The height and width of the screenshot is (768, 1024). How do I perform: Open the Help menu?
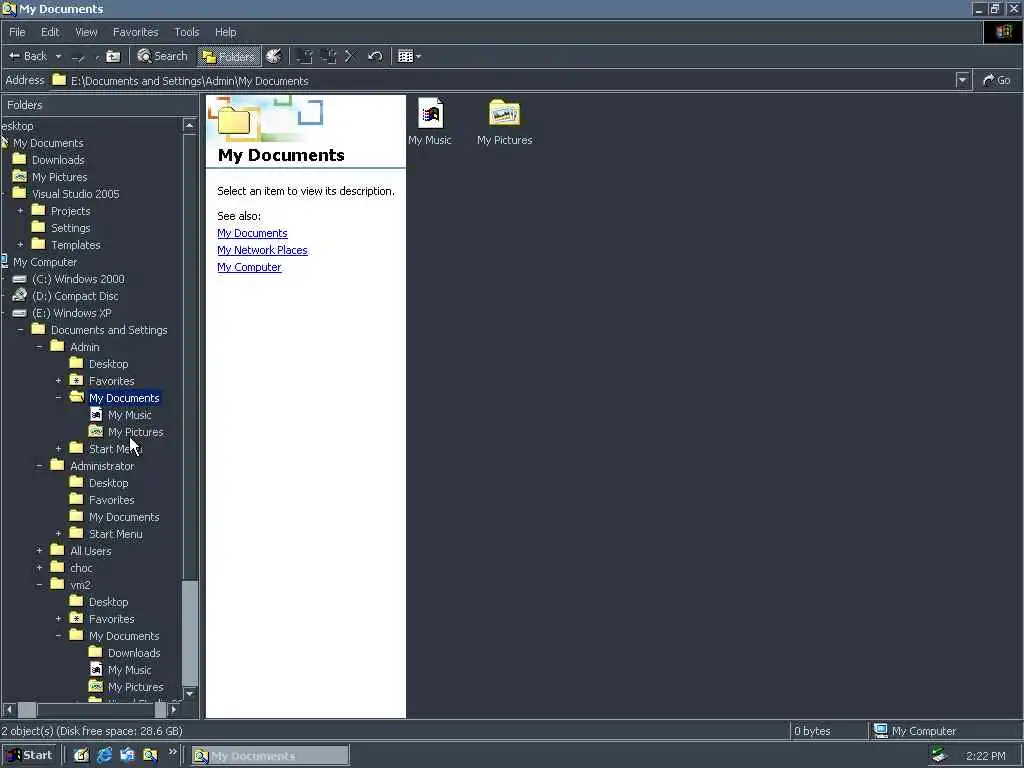pyautogui.click(x=225, y=32)
